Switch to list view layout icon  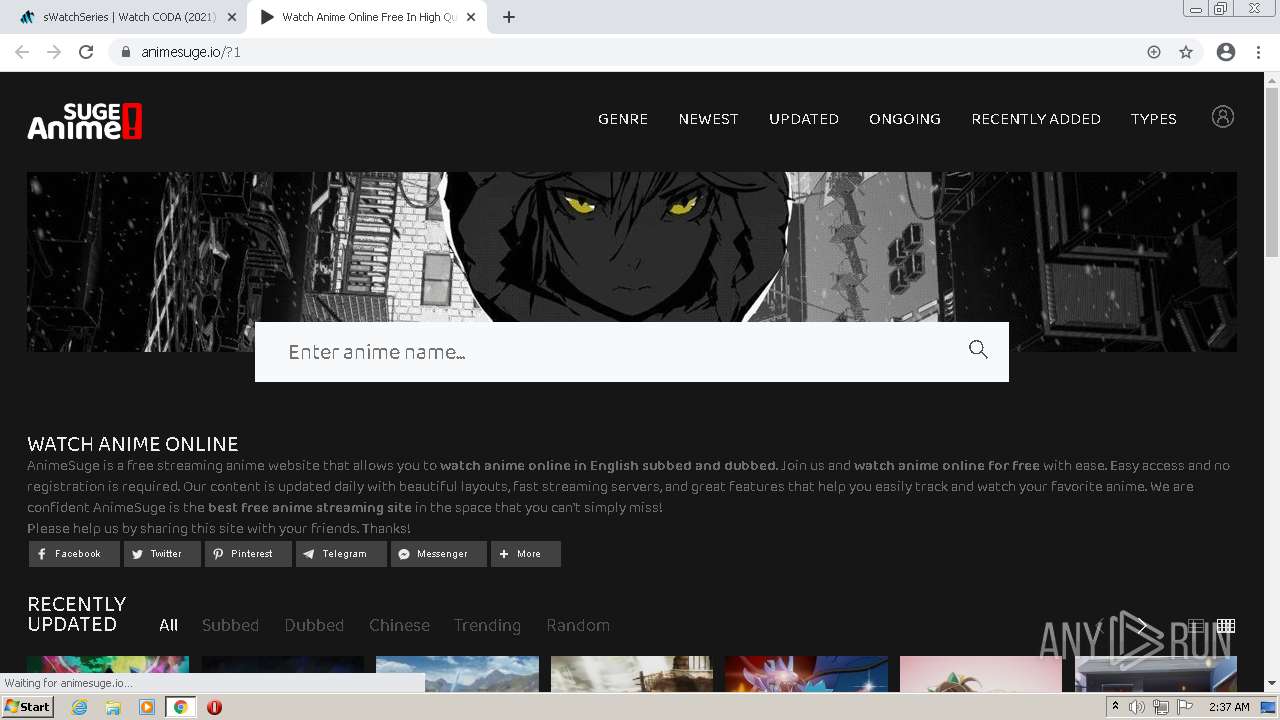click(1196, 626)
